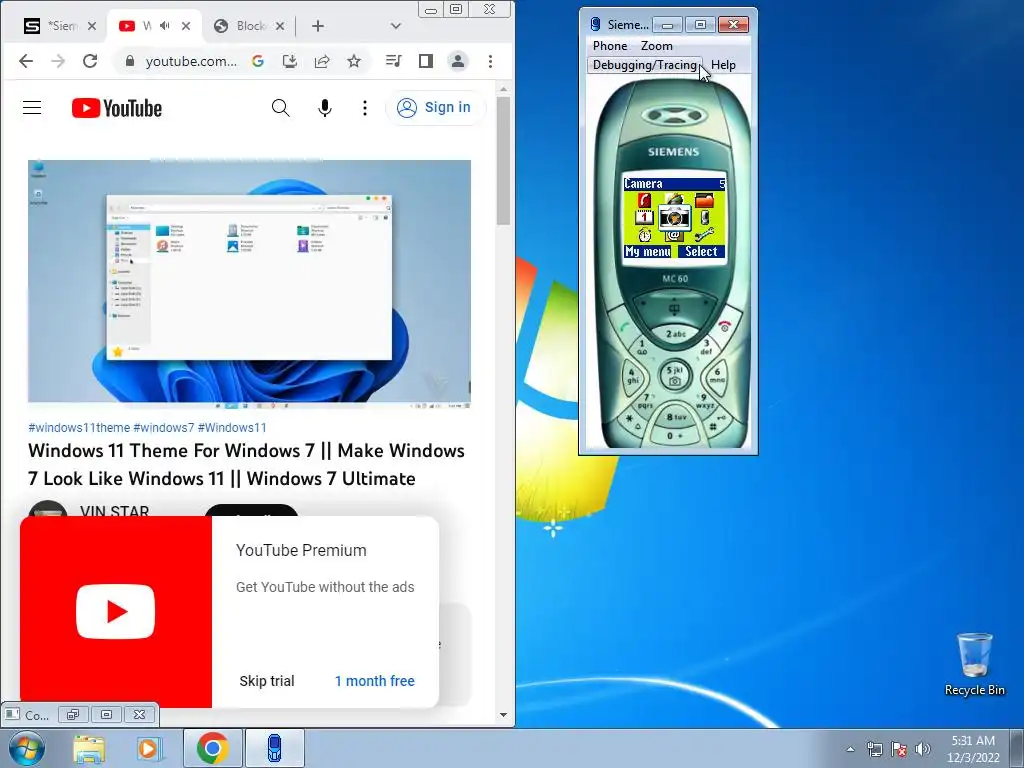Click the 0 + key on phone

tap(675, 436)
